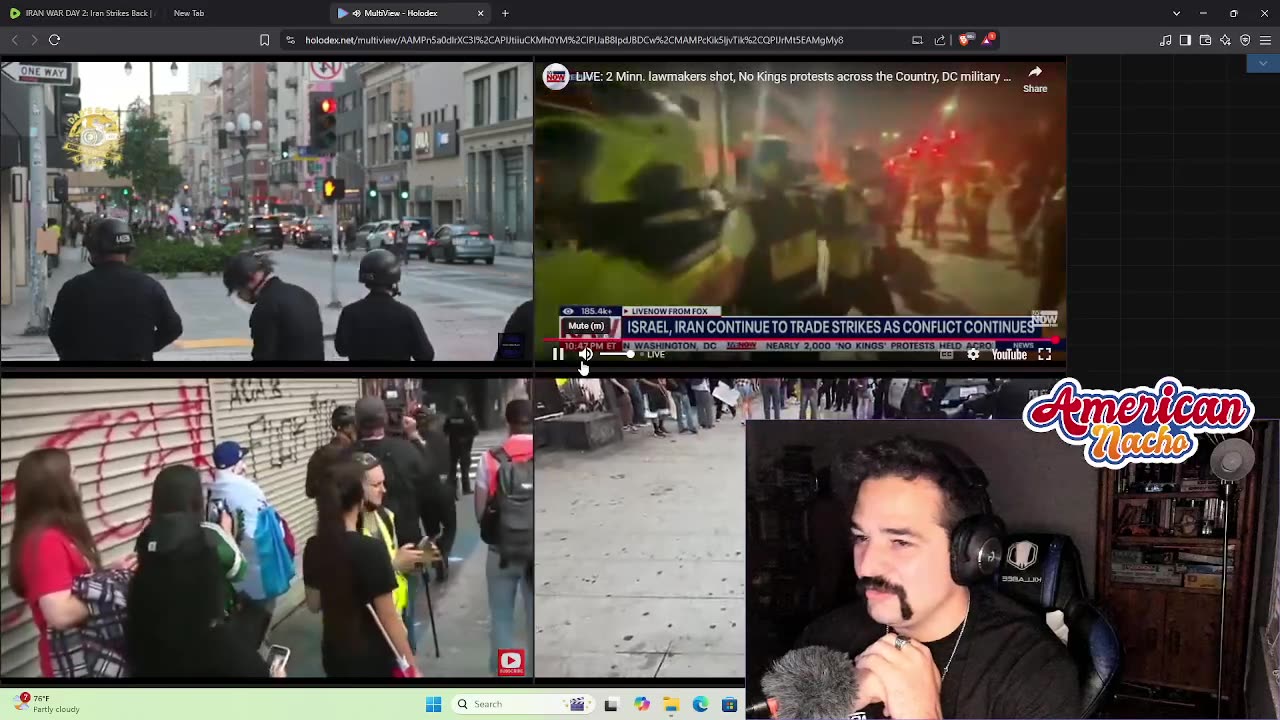
Task: Open the Brave Wallet icon
Action: click(x=1205, y=40)
